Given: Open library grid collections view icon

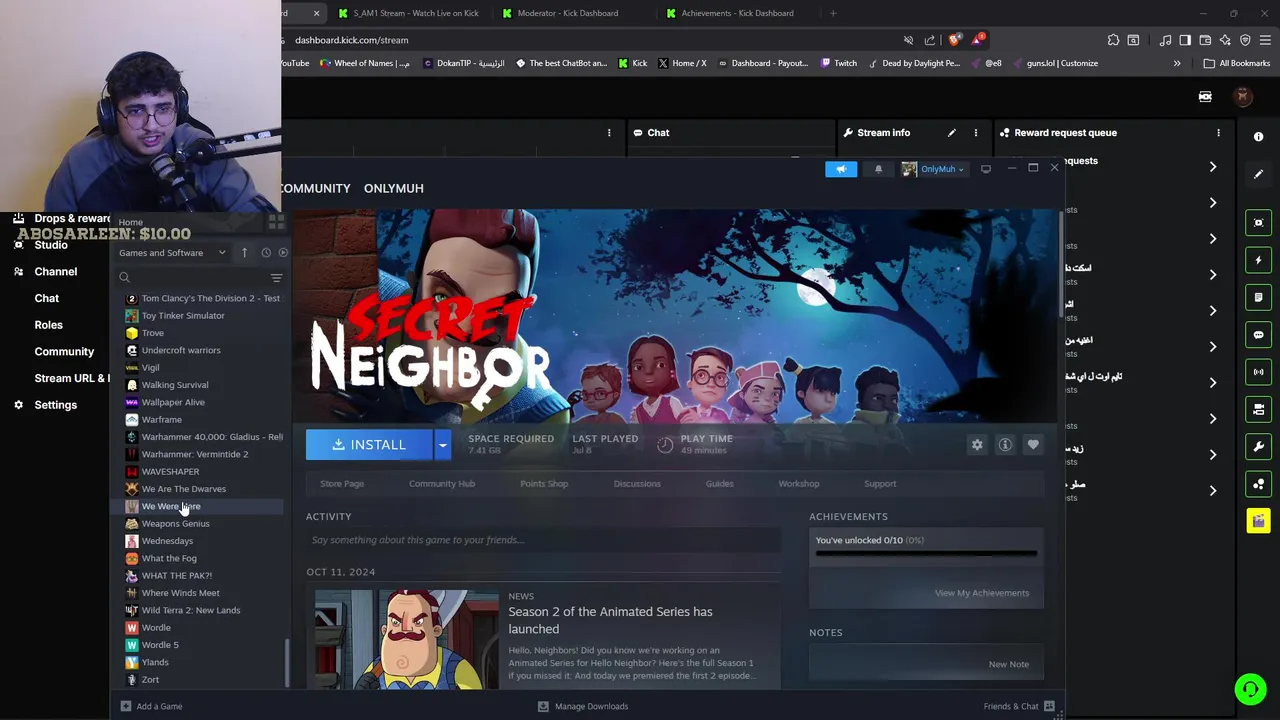Looking at the screenshot, I should pyautogui.click(x=277, y=222).
